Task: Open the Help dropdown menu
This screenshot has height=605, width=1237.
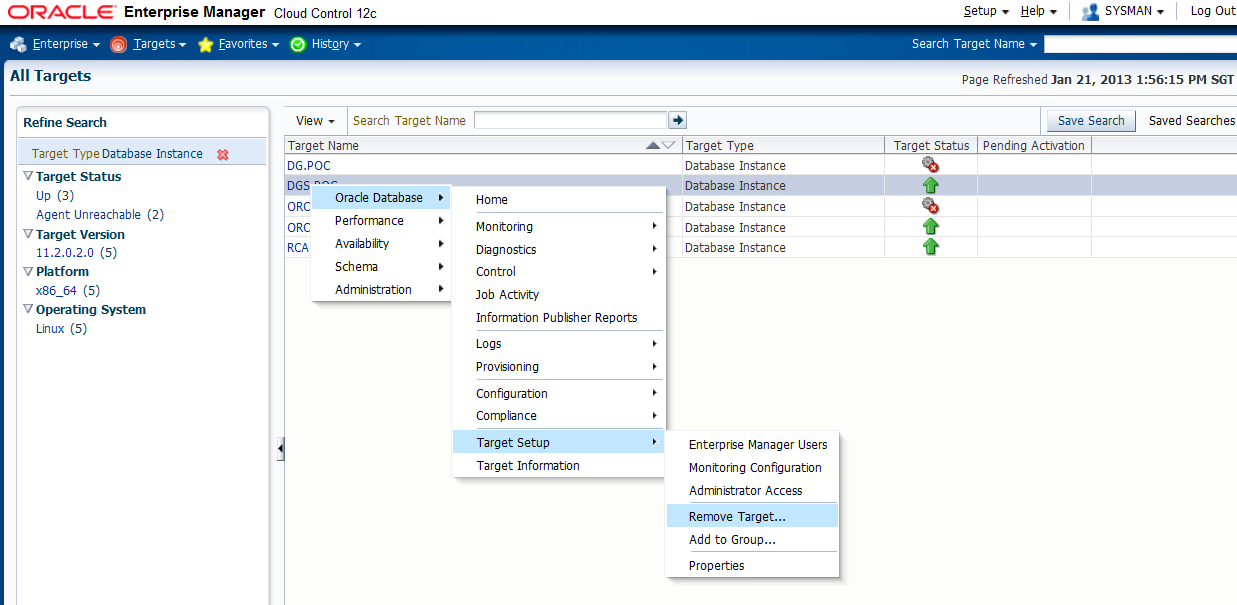Action: (1039, 11)
